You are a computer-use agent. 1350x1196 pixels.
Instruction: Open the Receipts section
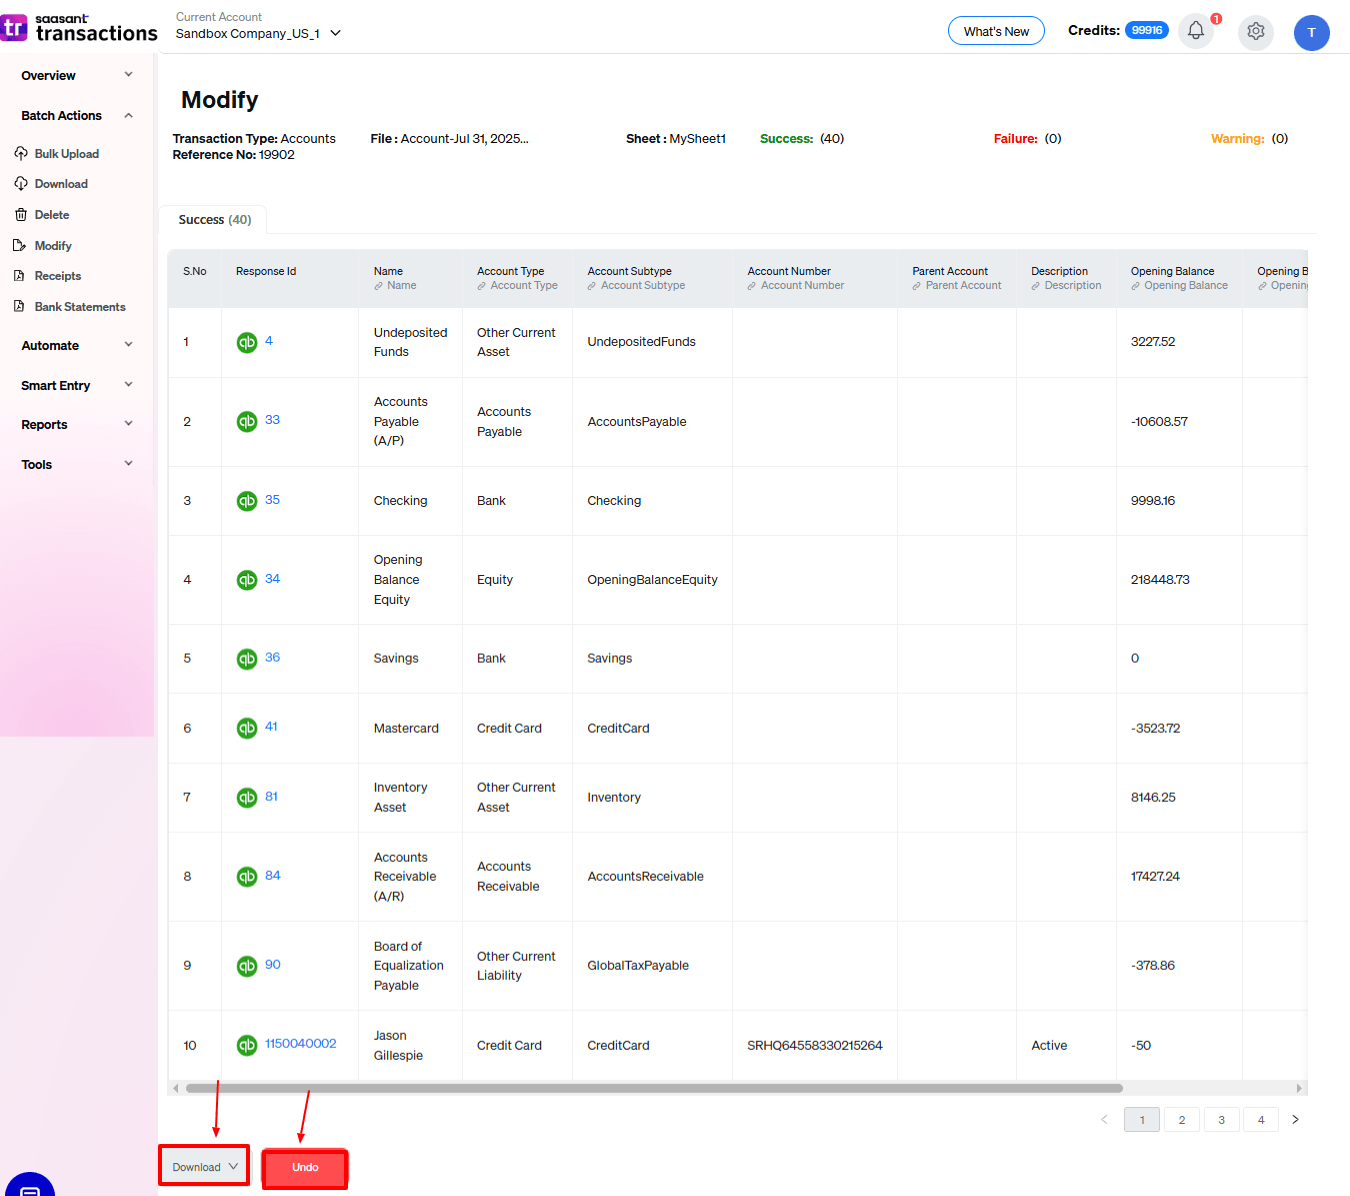click(57, 275)
